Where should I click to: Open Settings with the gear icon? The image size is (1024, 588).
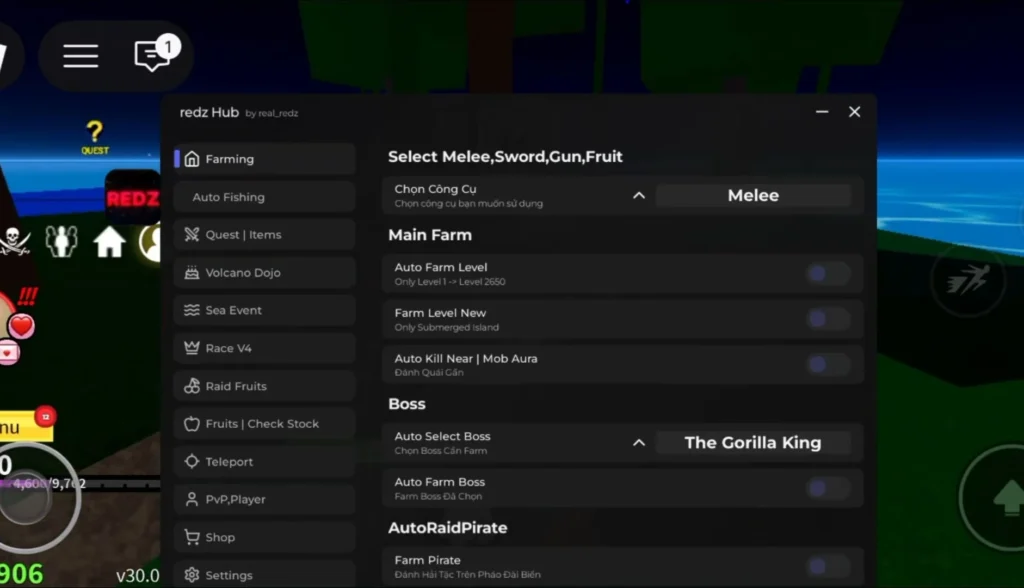[x=191, y=574]
